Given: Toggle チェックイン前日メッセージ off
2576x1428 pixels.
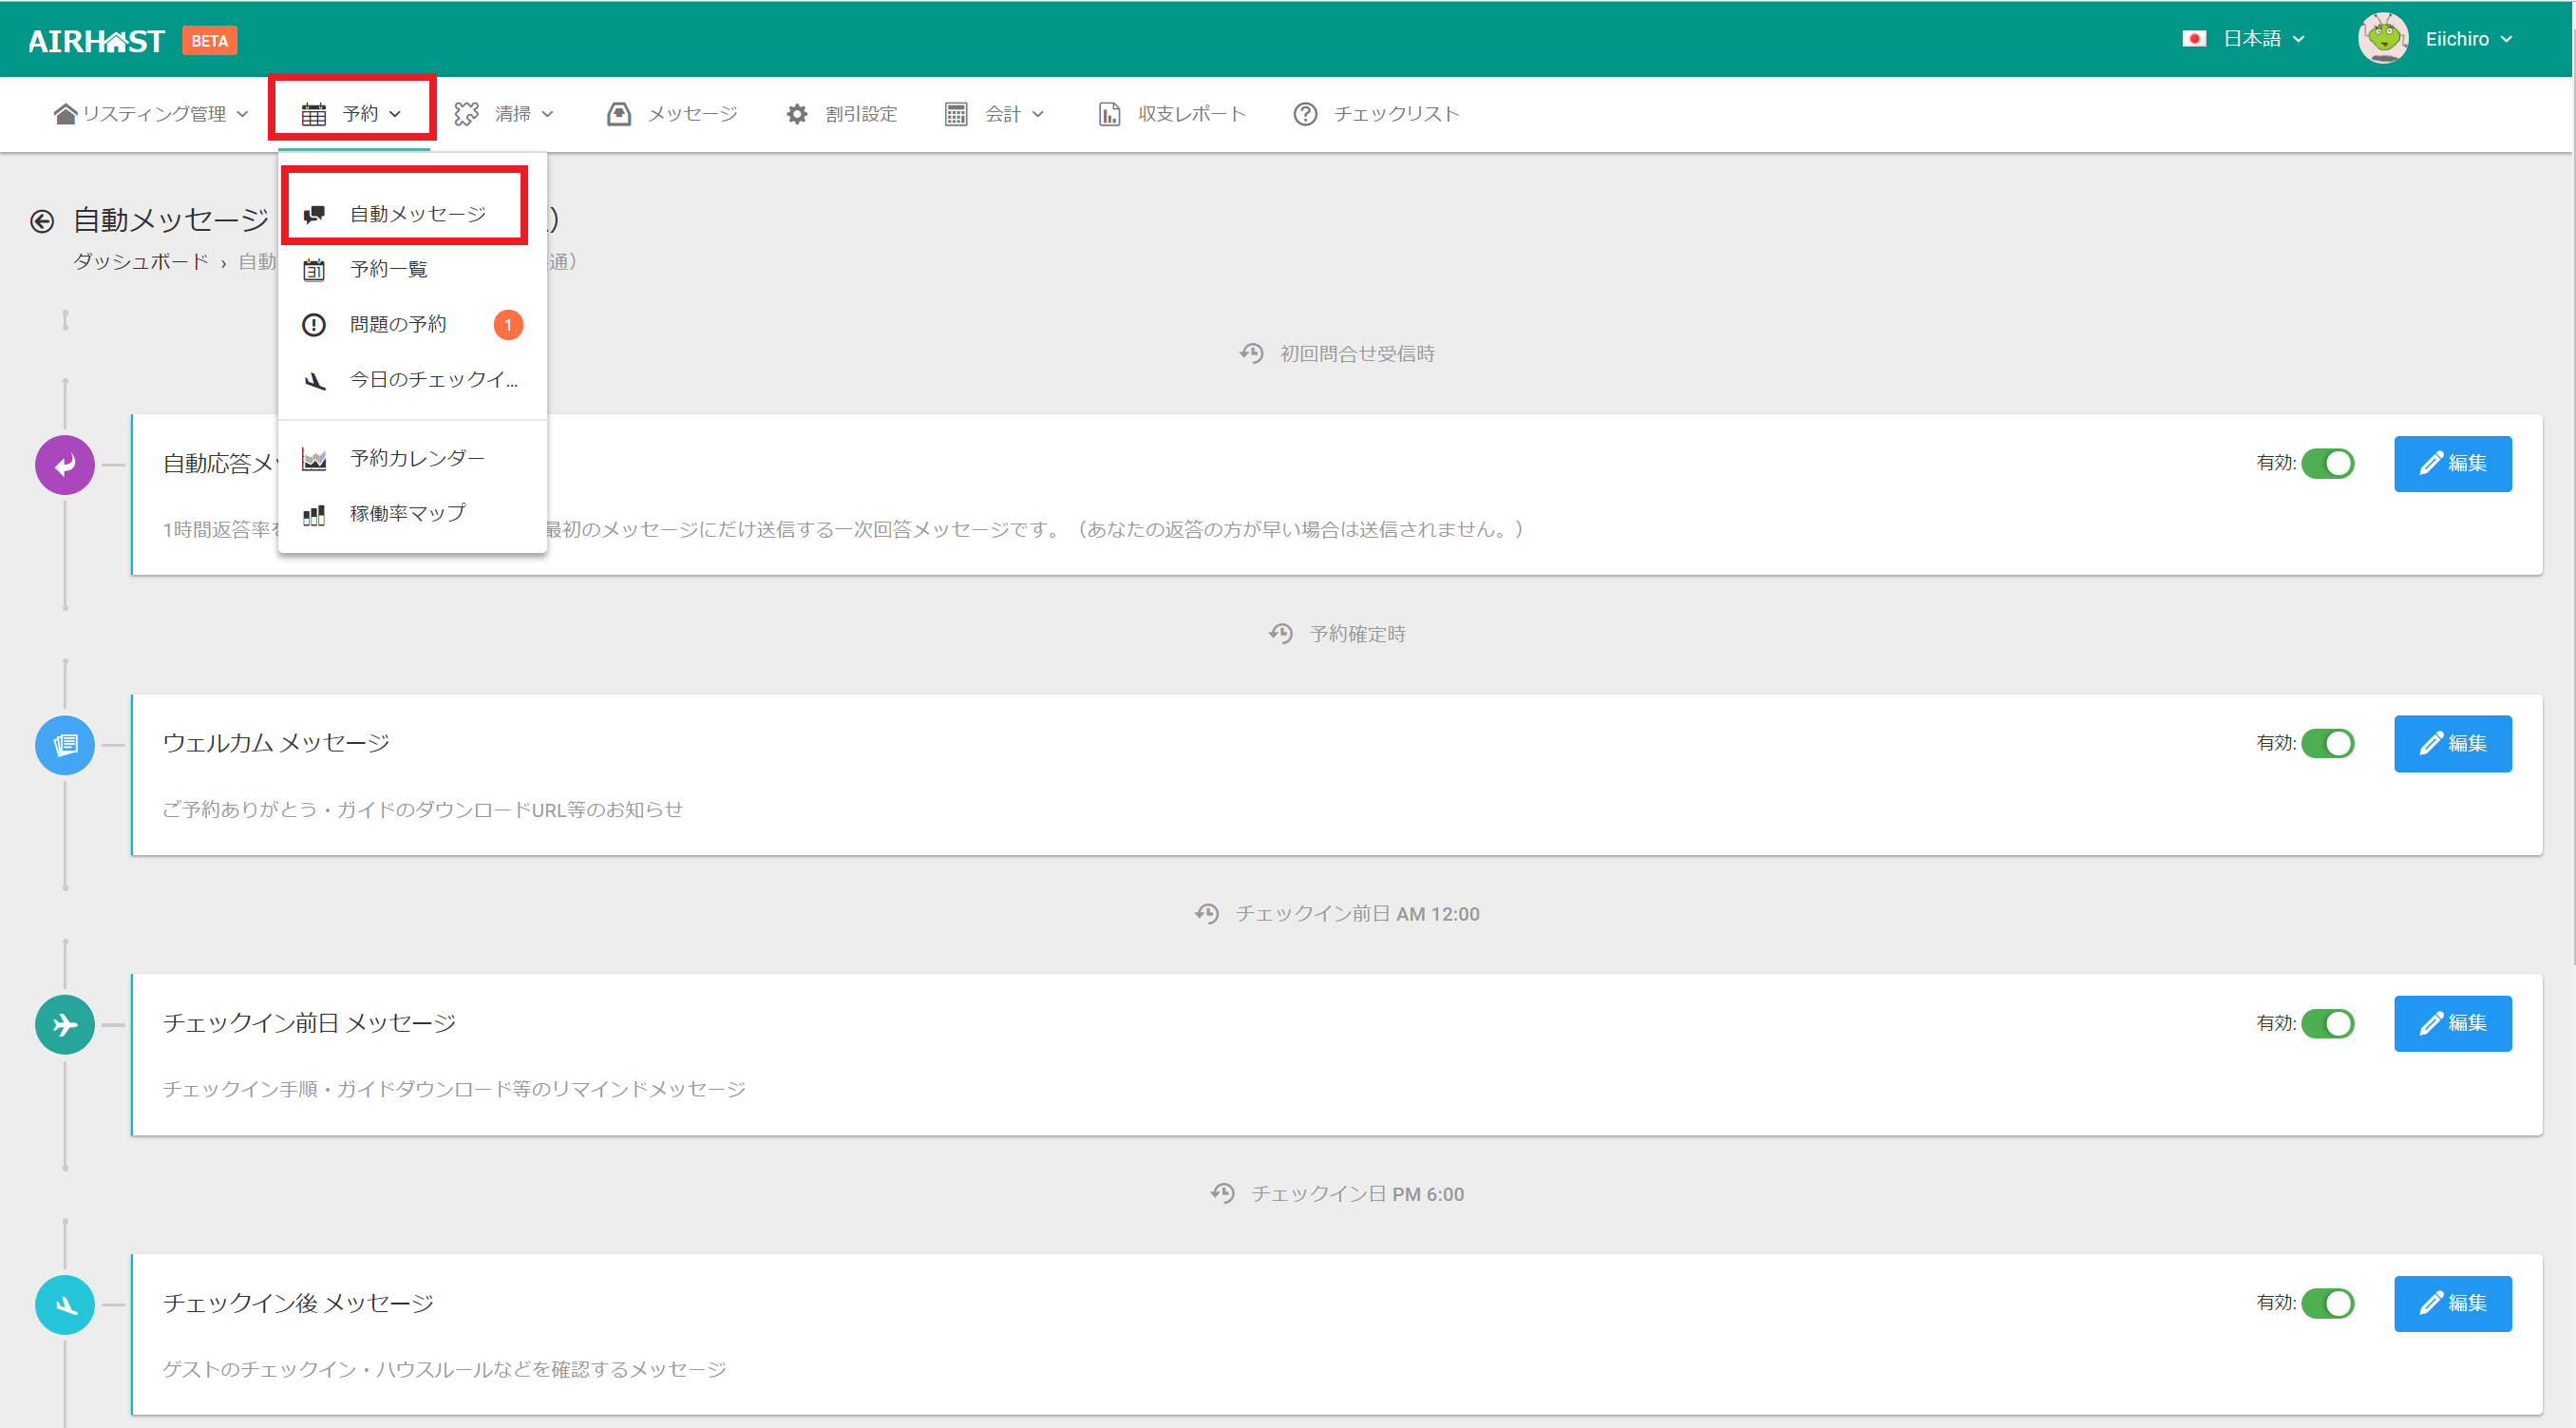Looking at the screenshot, I should (2327, 1024).
